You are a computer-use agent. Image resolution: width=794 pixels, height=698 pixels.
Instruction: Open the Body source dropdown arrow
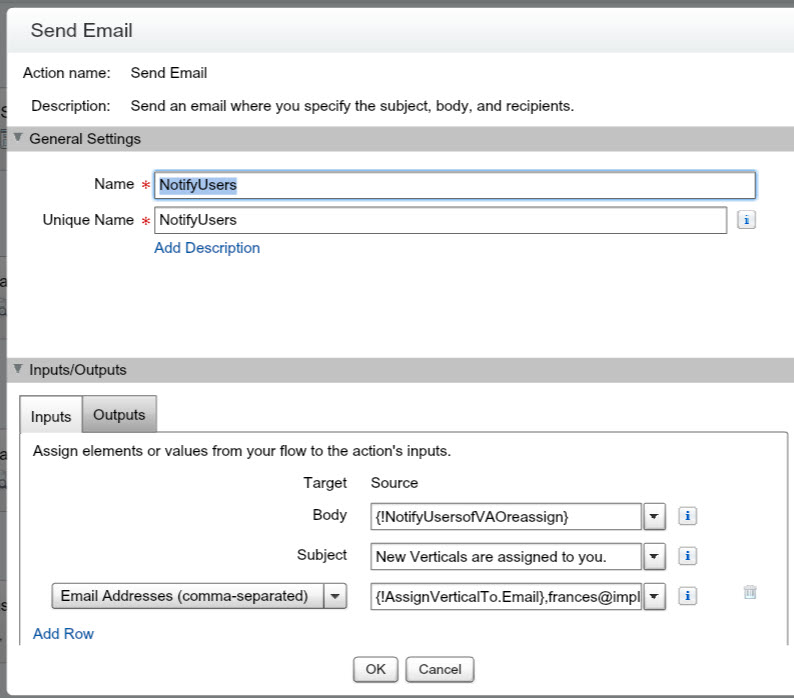click(654, 516)
